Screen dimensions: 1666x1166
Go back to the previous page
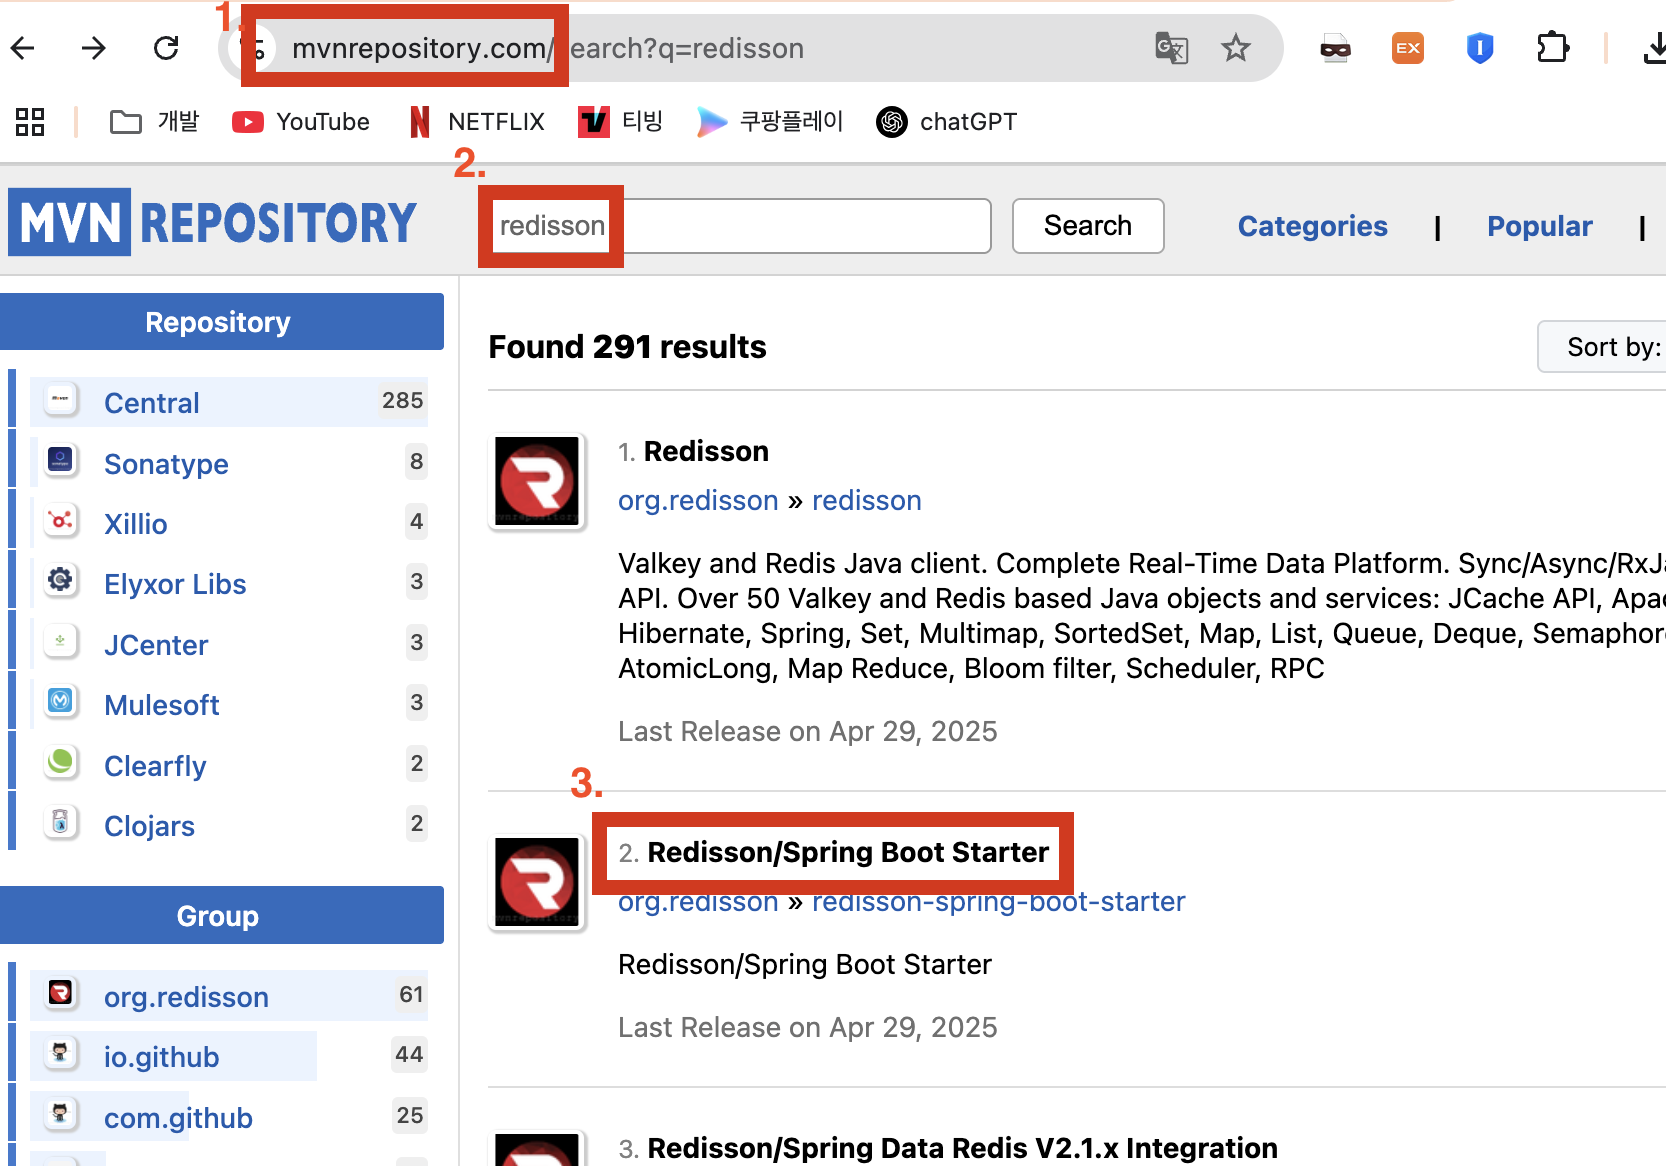click(x=22, y=47)
